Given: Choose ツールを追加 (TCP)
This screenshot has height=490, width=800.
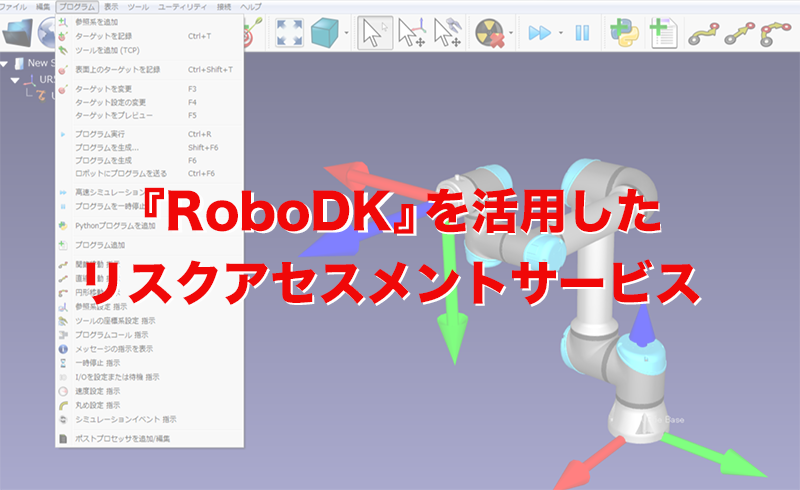Looking at the screenshot, I should [149, 50].
